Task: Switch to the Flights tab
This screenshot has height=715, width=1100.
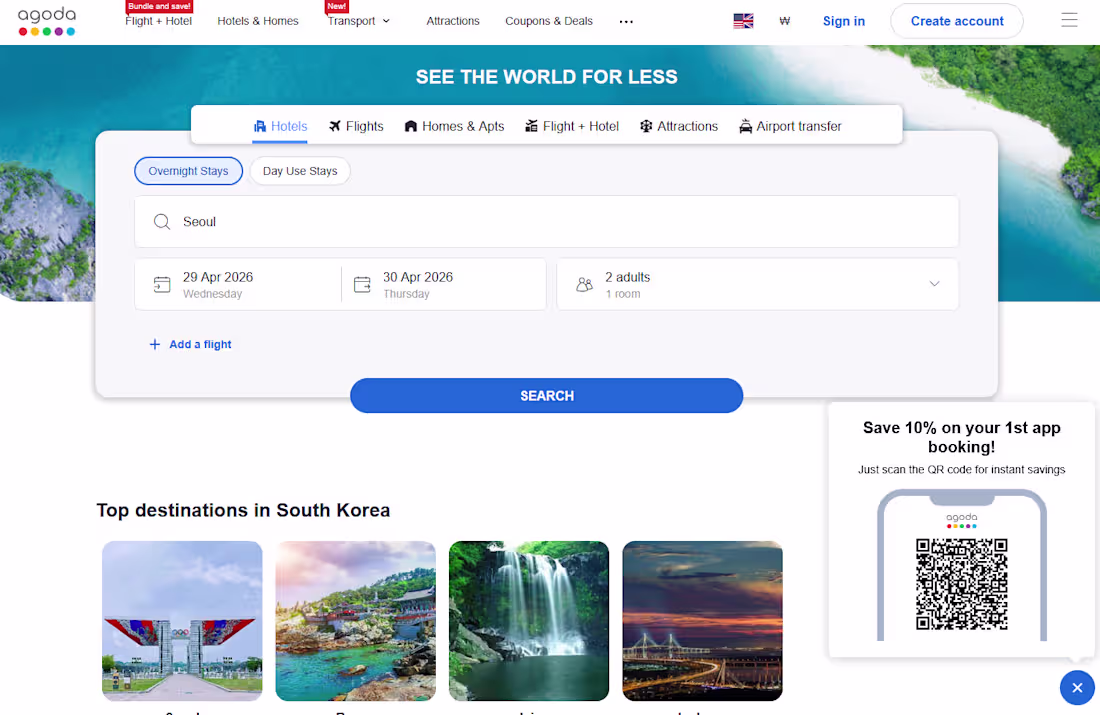Action: [356, 126]
